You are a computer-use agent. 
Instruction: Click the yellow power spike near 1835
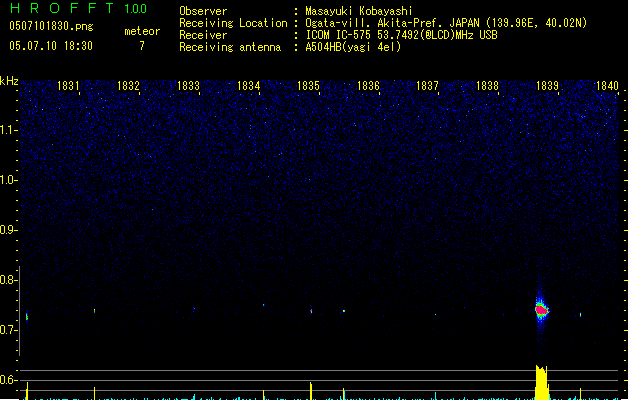coord(311,391)
